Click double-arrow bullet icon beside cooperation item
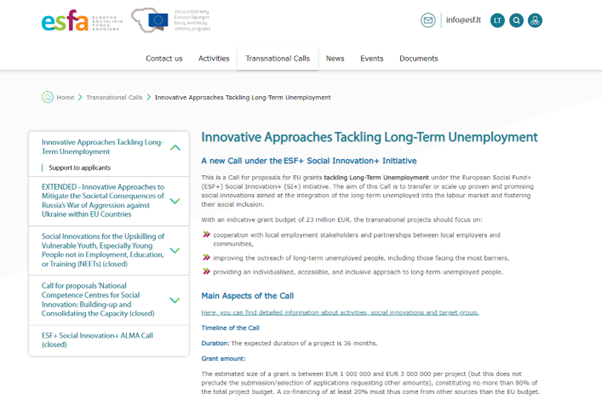This screenshot has width=602, height=405. coord(206,235)
